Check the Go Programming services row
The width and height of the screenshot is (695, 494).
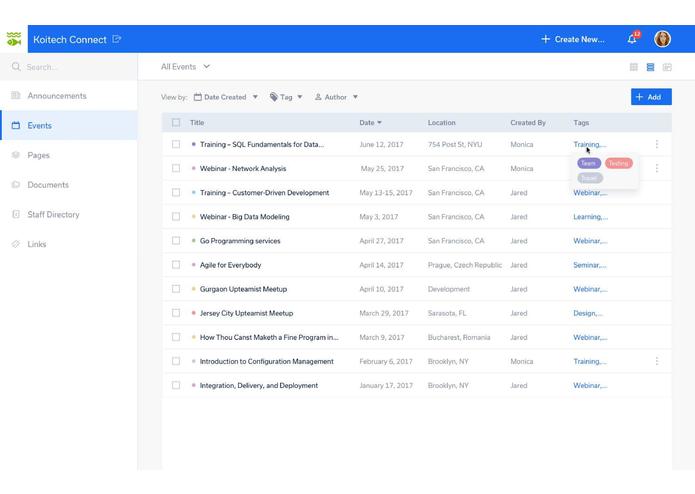tap(176, 241)
